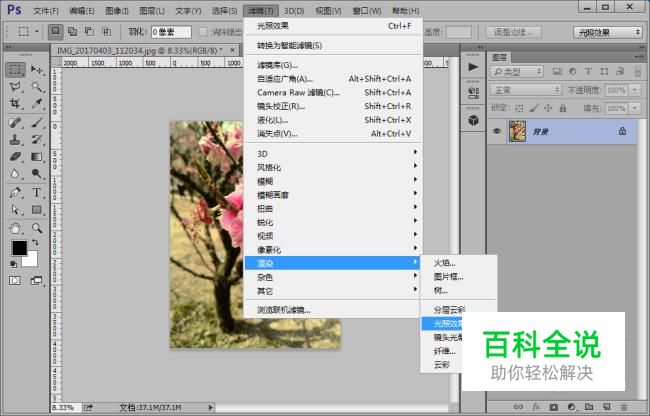
Task: Create new fill or adjustment layer
Action: tap(571, 407)
